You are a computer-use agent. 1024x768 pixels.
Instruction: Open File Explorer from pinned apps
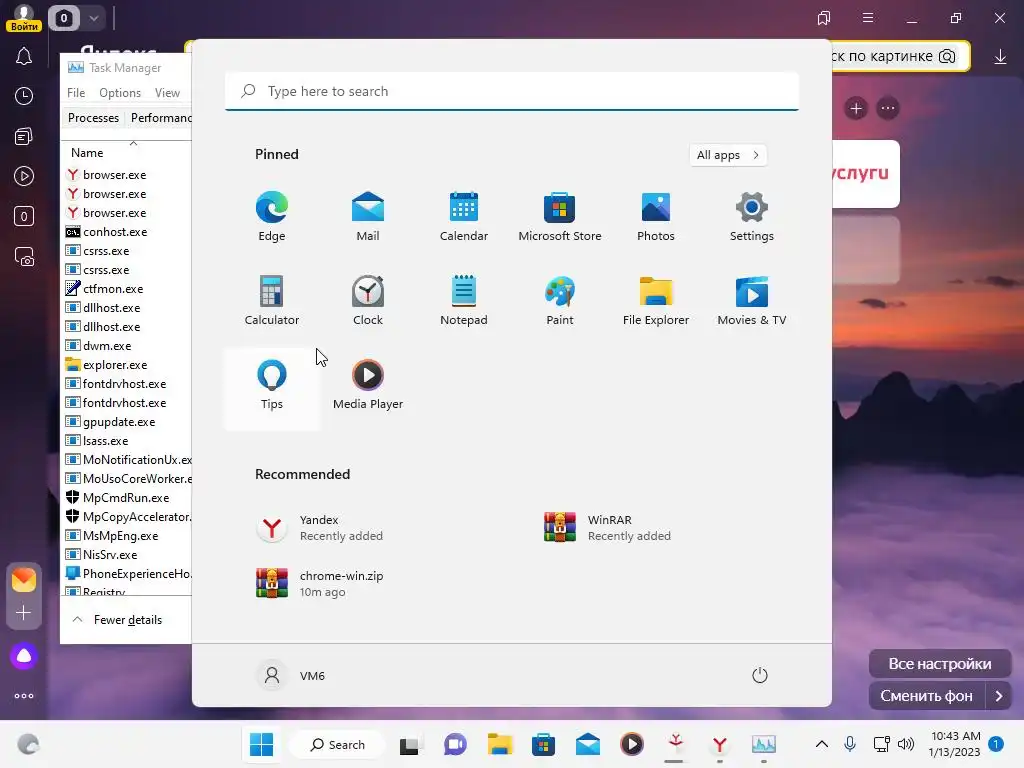tap(656, 300)
